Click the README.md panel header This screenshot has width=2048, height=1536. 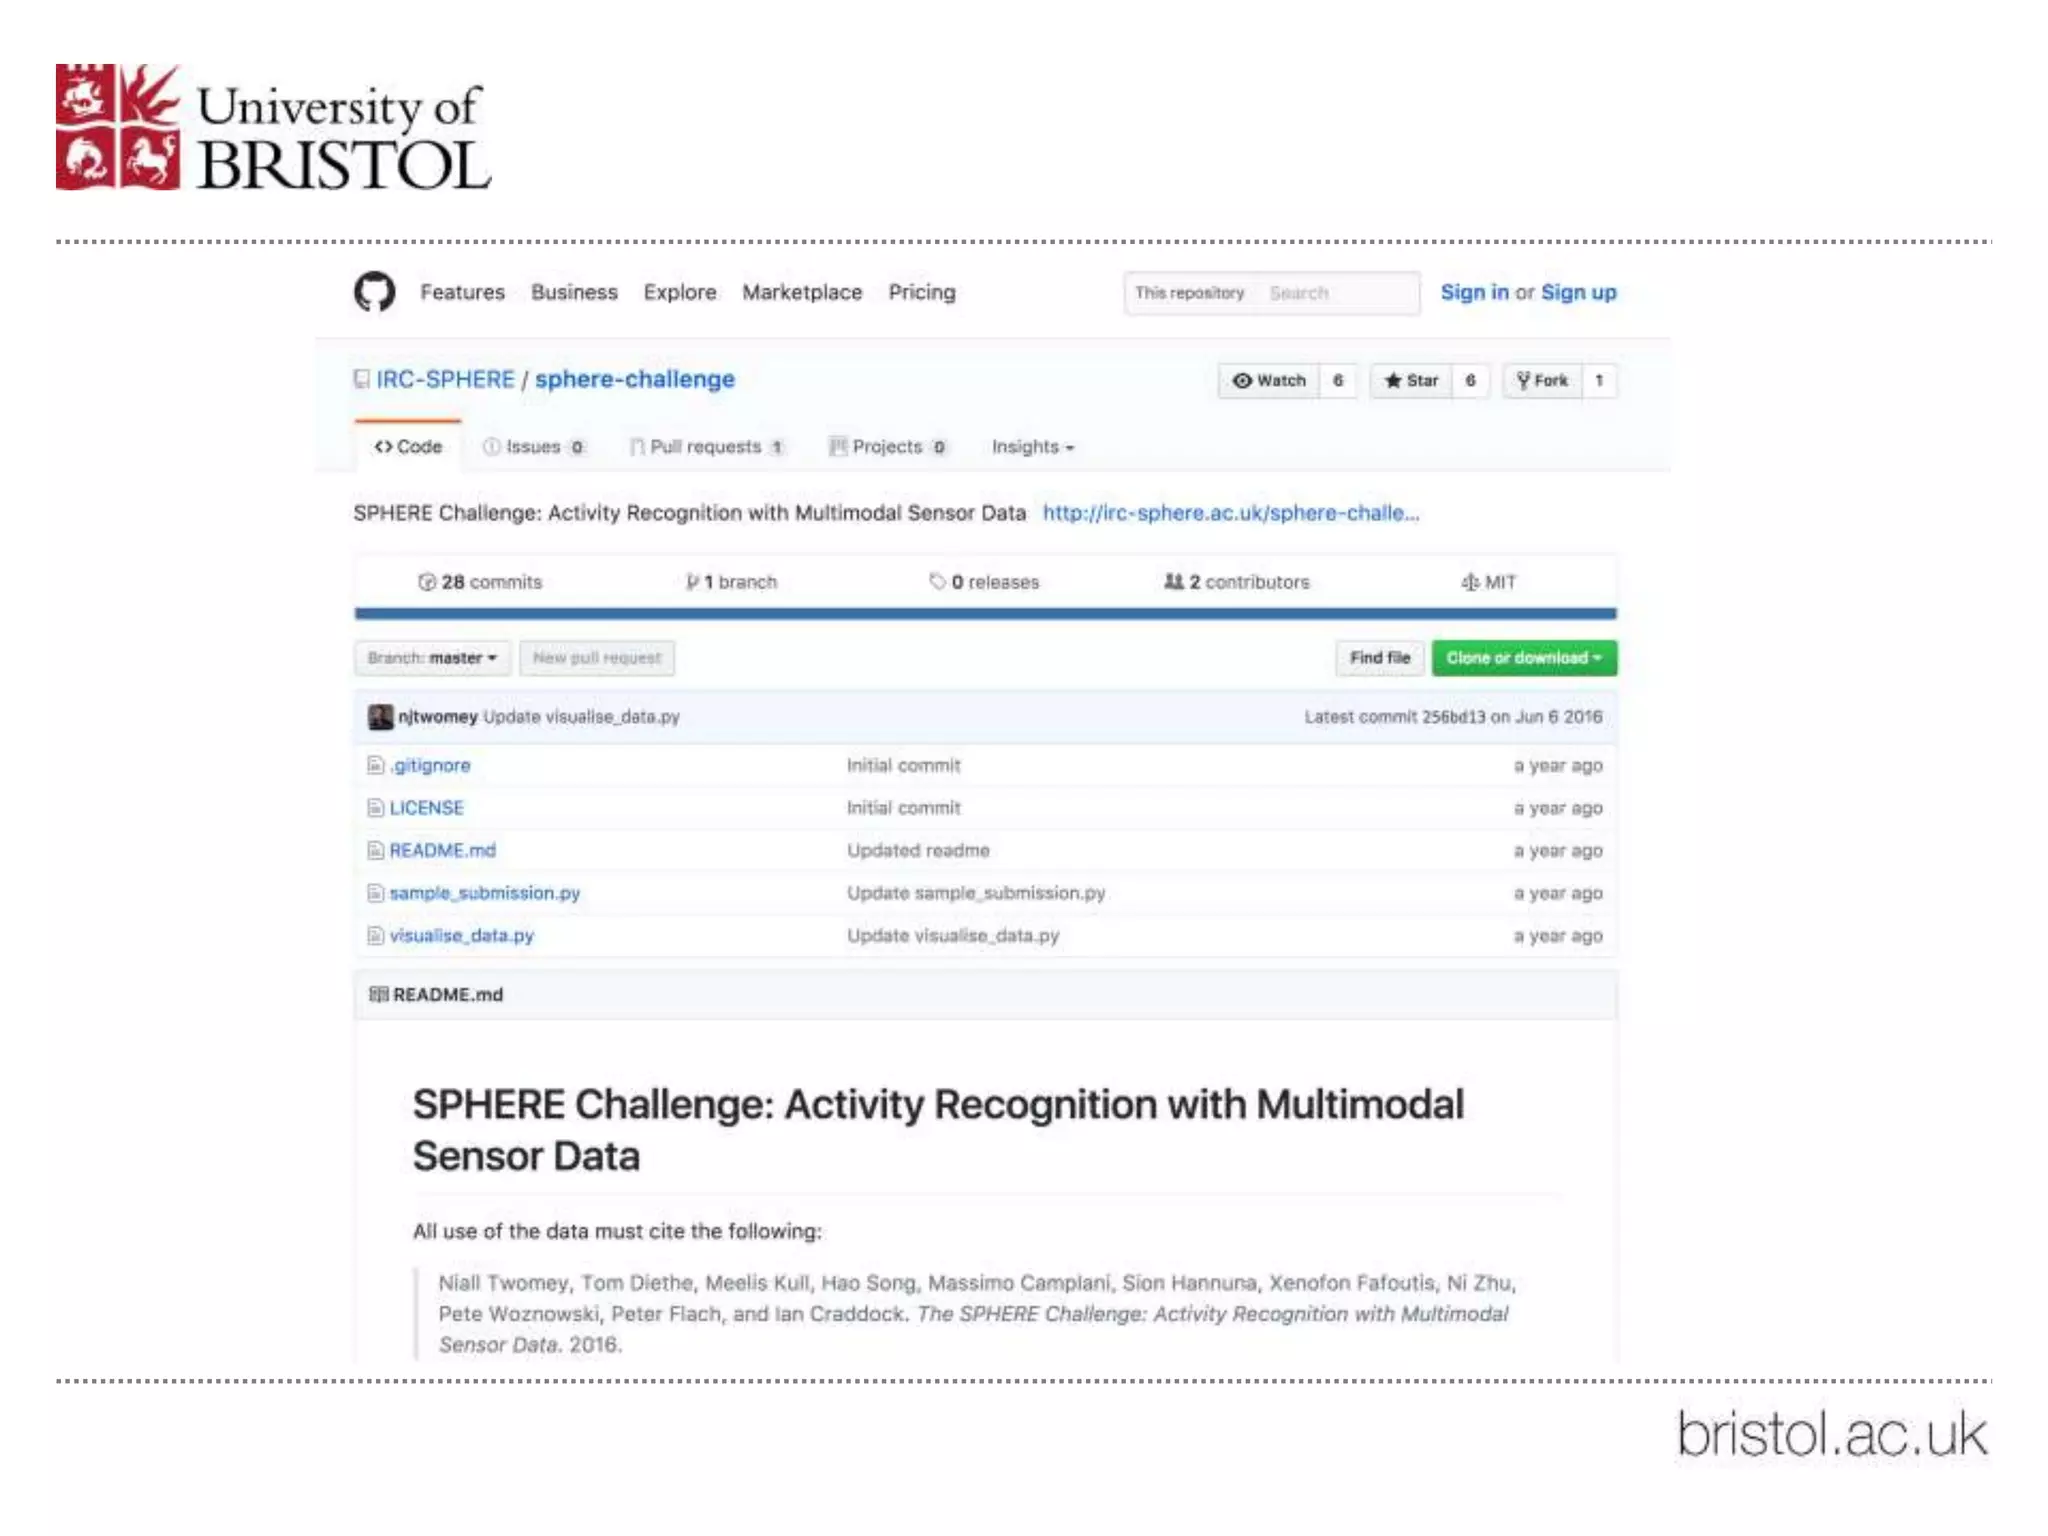click(985, 995)
